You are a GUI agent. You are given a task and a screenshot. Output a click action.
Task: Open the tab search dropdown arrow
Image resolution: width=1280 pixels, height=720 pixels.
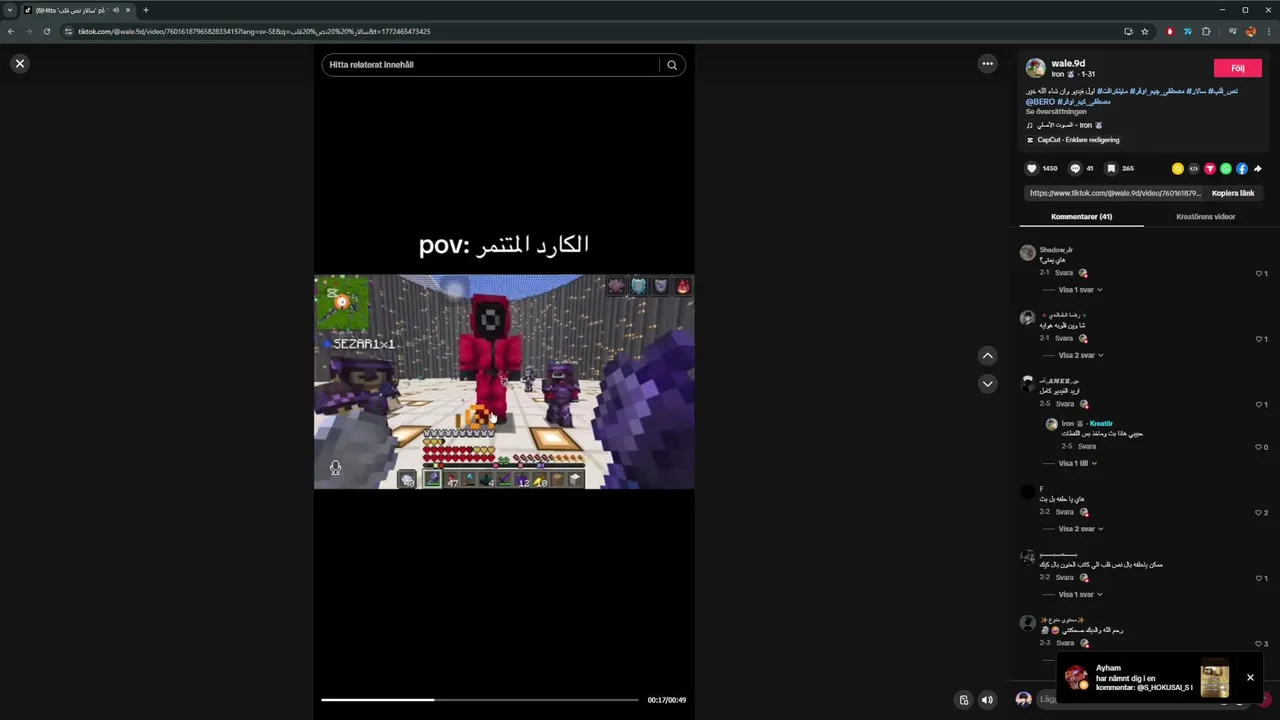tap(10, 10)
